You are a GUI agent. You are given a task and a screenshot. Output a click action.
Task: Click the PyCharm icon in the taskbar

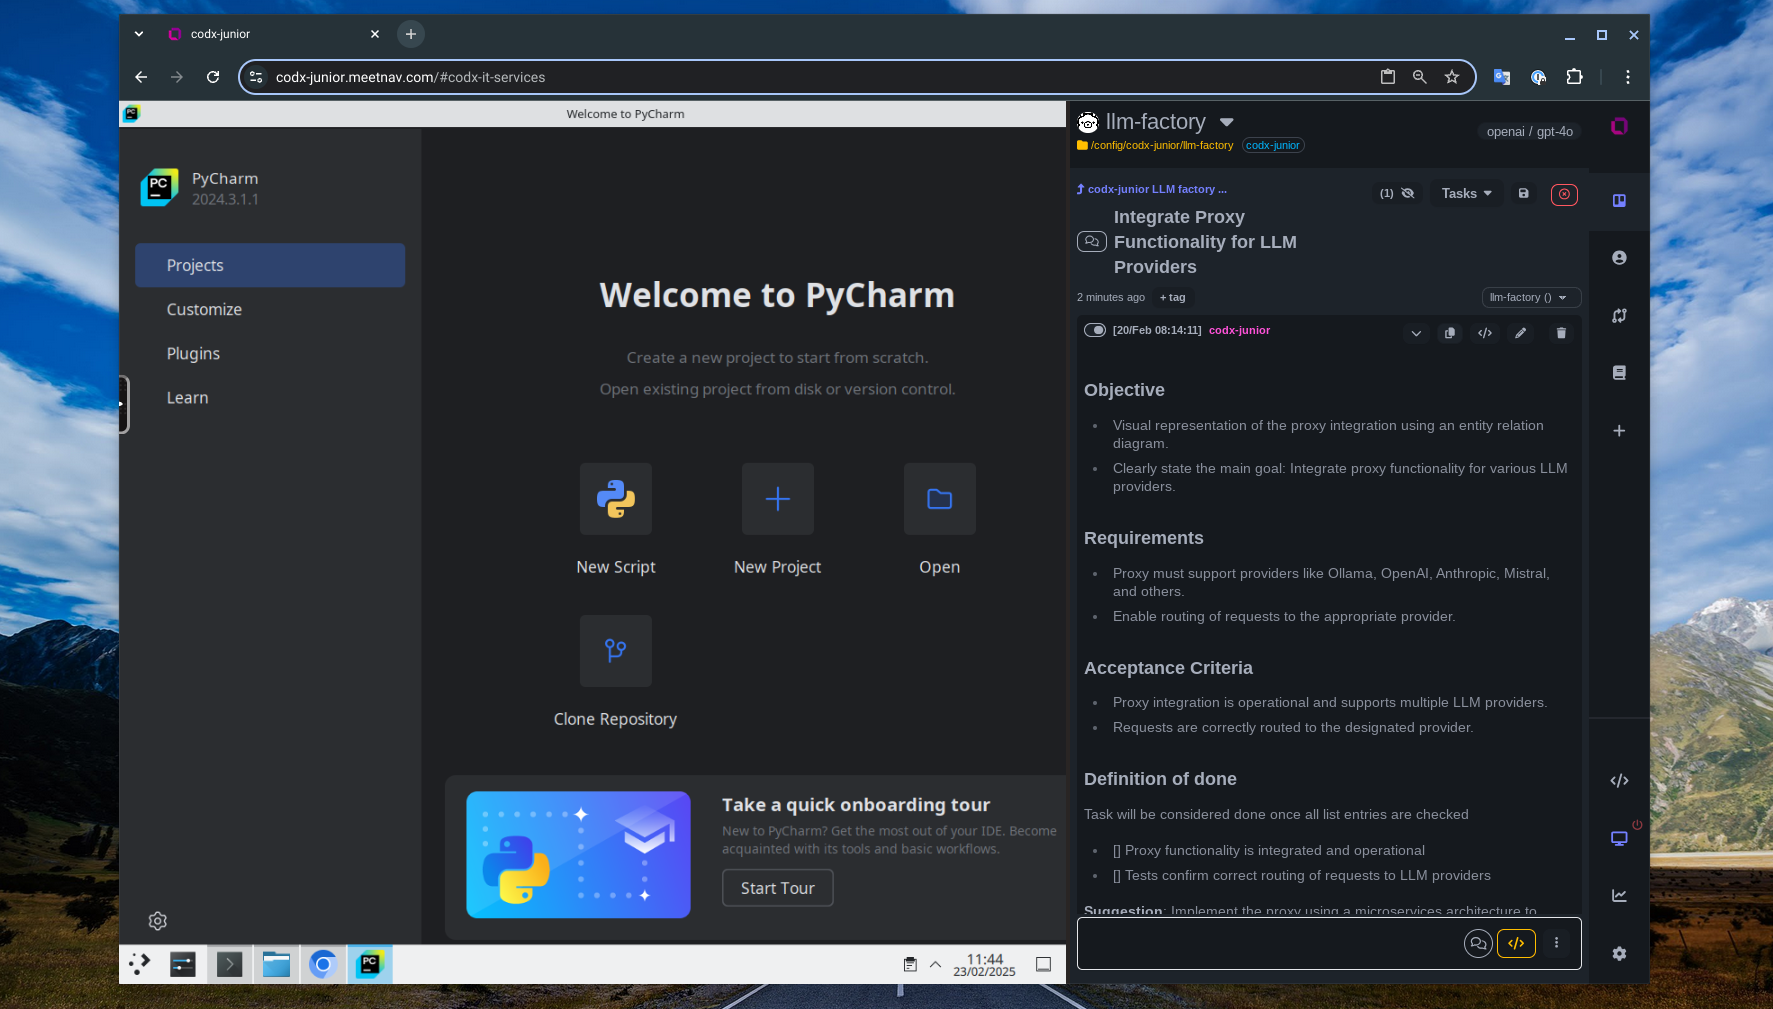tap(370, 964)
